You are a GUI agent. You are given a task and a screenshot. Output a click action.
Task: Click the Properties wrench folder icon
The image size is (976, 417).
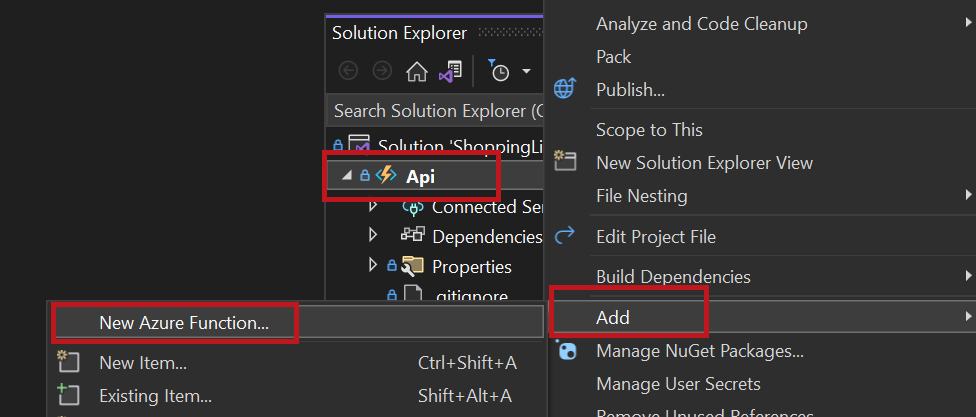[x=413, y=266]
